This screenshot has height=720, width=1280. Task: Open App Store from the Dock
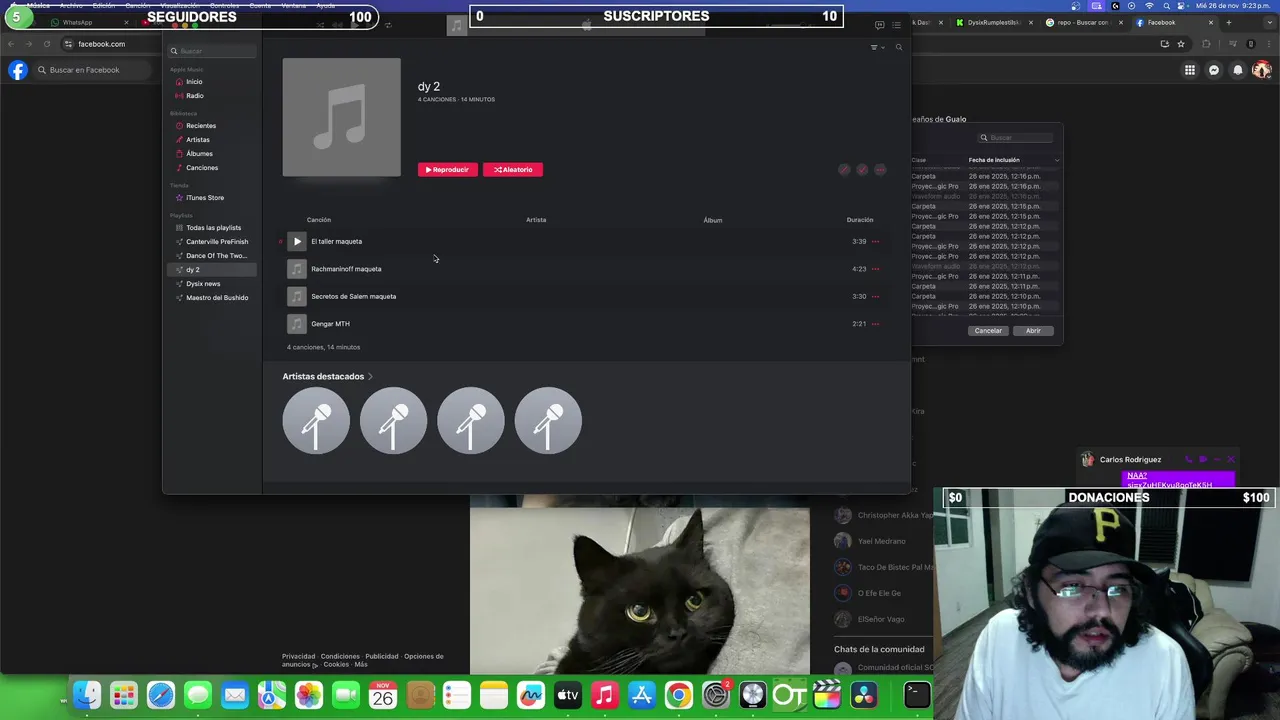(642, 695)
